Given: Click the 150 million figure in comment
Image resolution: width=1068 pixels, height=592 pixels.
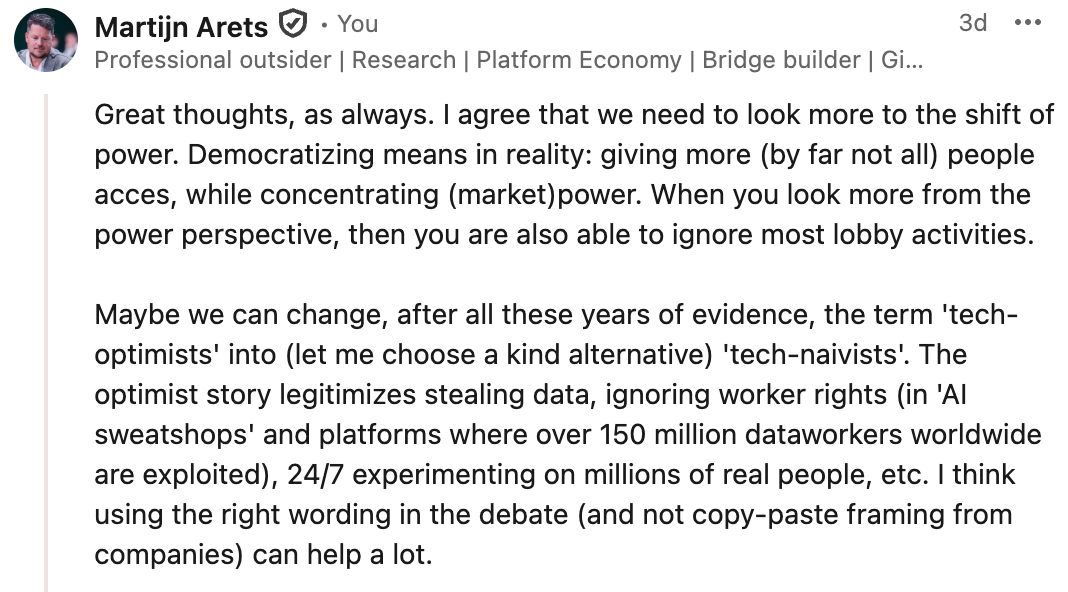Looking at the screenshot, I should 685,435.
